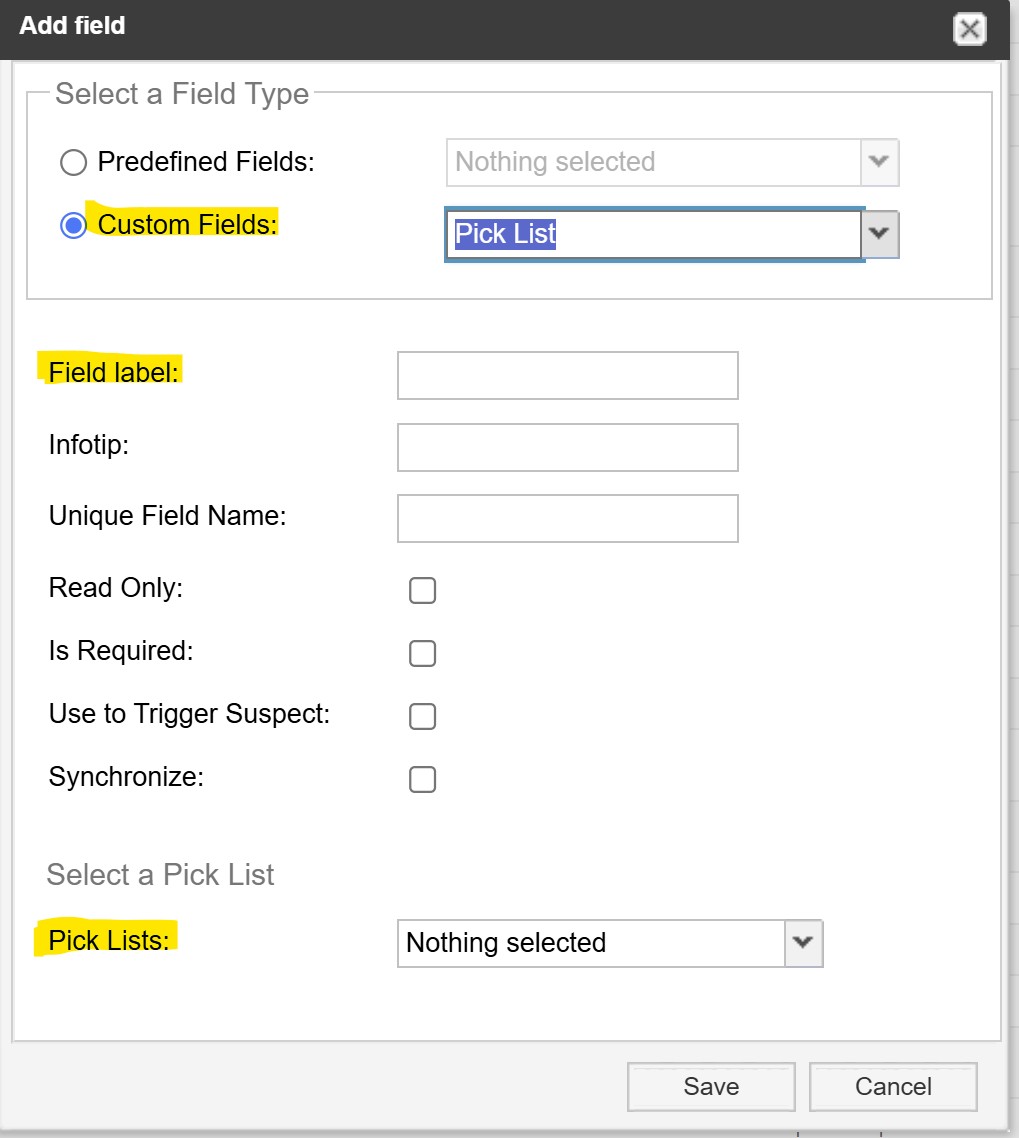Click the Is Required label
The image size is (1019, 1138).
coord(121,650)
